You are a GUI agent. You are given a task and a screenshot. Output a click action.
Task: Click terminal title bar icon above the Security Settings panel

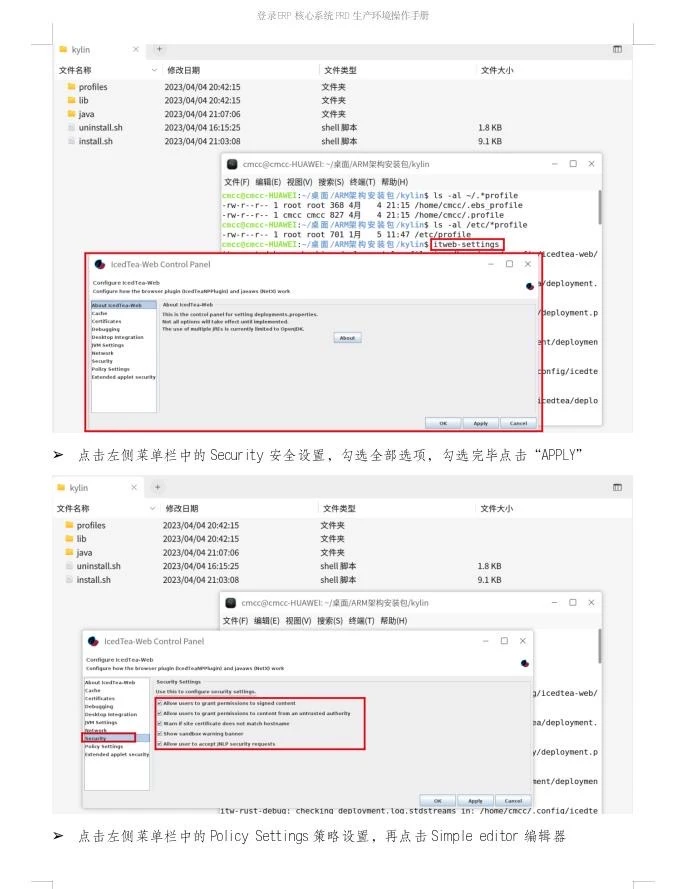[x=231, y=603]
